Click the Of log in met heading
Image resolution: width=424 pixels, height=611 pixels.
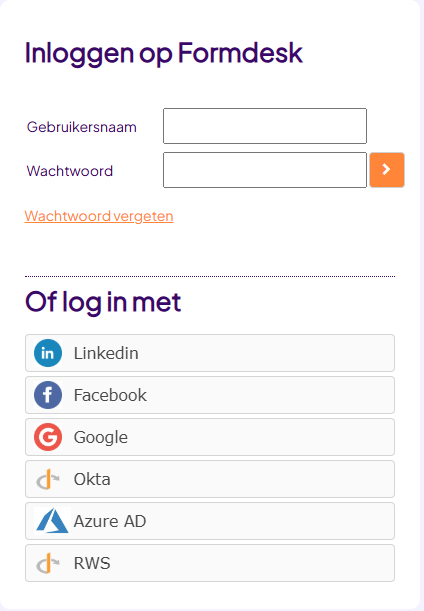[x=103, y=303]
